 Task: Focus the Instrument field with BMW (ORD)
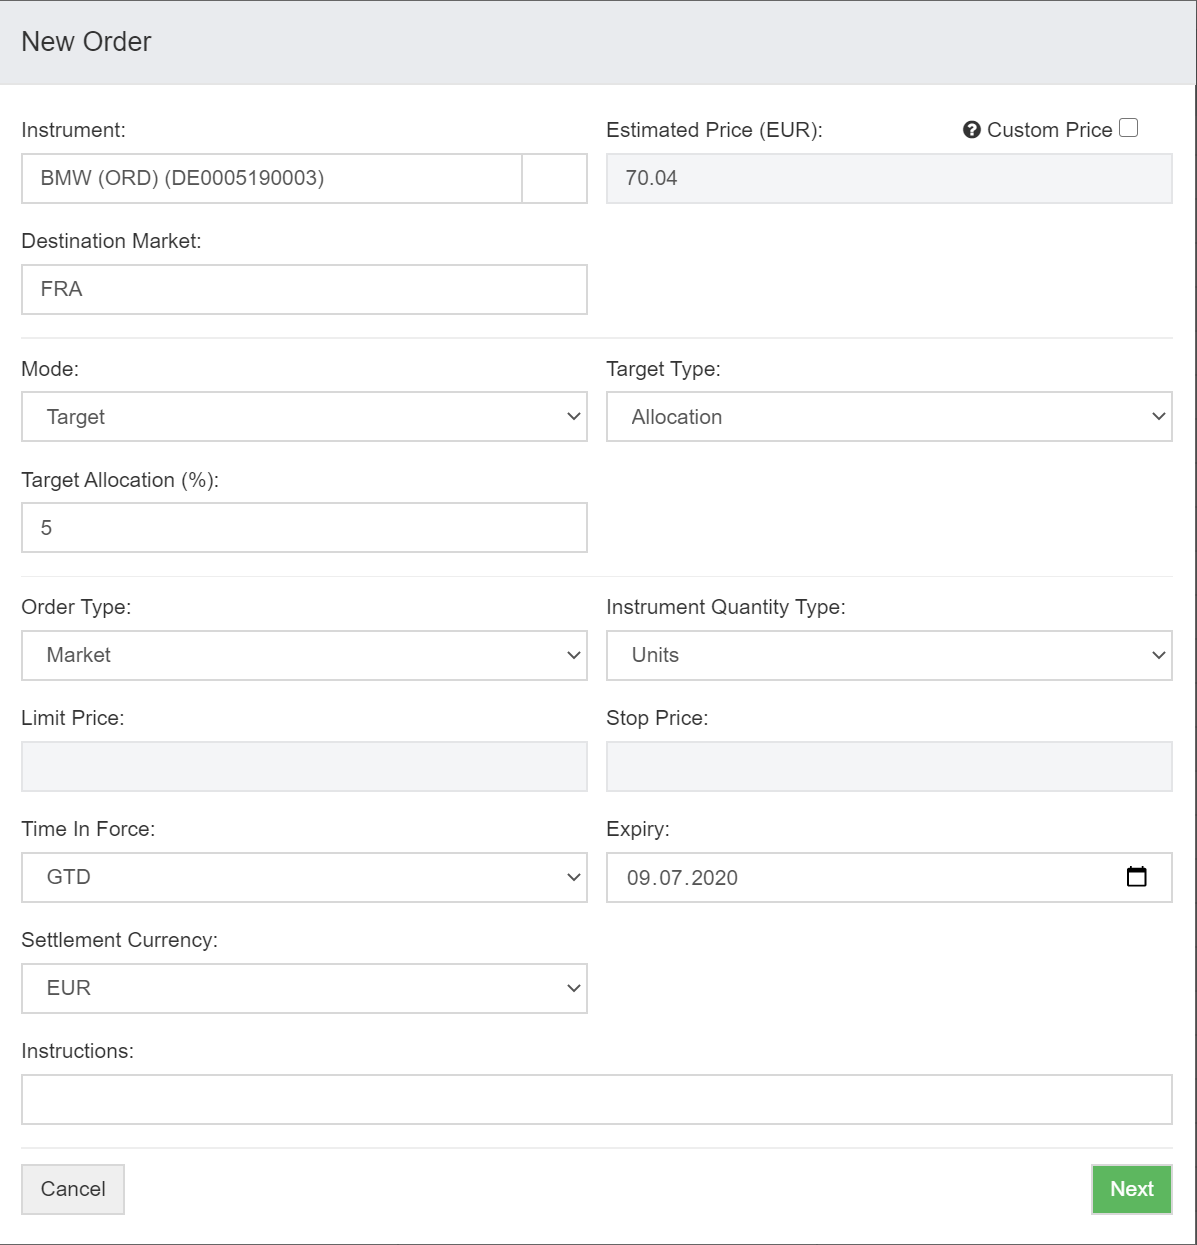click(x=272, y=178)
